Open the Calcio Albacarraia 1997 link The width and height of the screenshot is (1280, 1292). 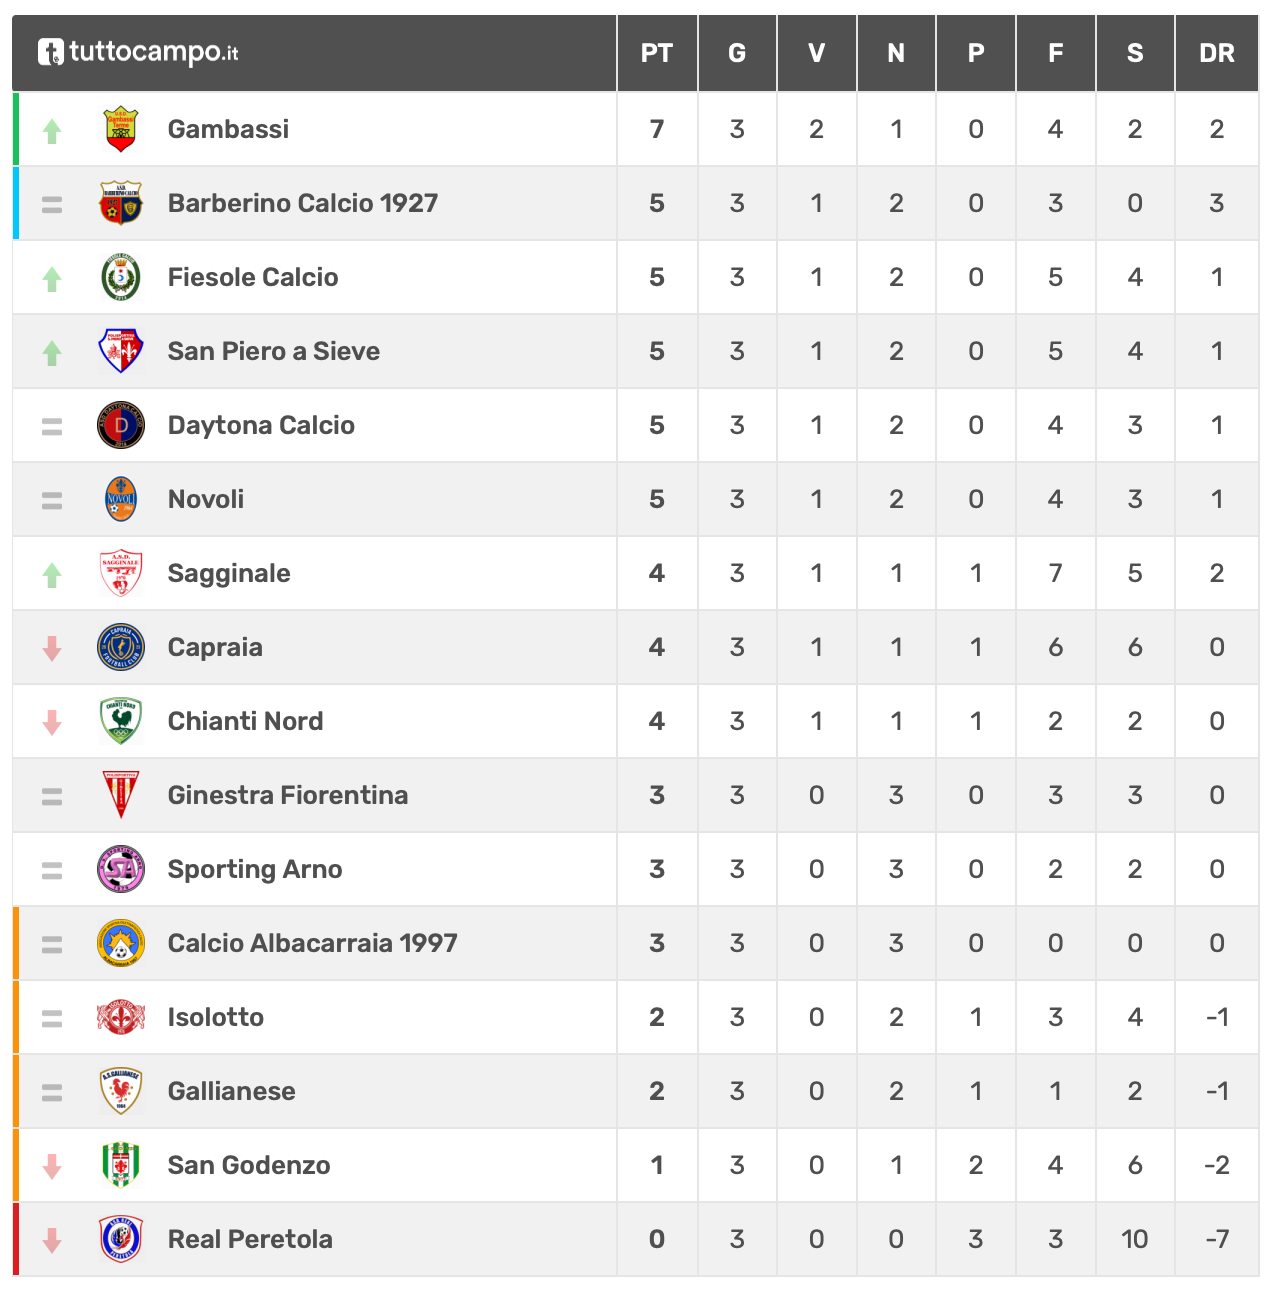coord(313,943)
